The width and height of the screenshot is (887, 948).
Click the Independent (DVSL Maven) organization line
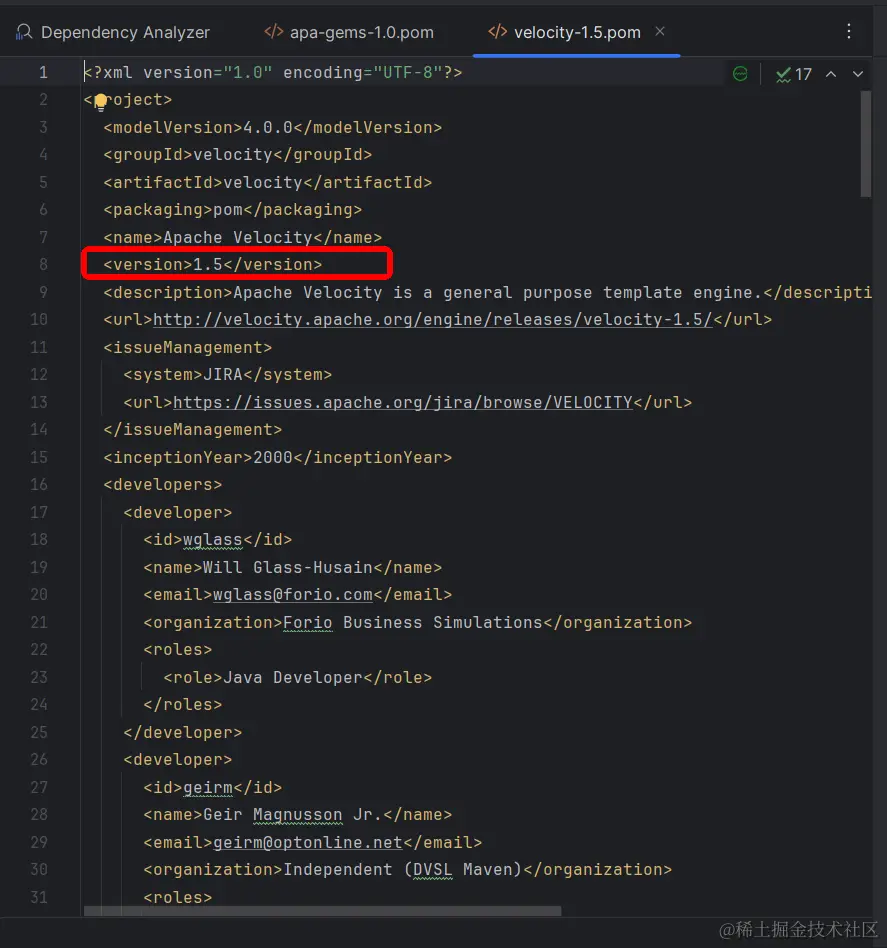tap(408, 870)
